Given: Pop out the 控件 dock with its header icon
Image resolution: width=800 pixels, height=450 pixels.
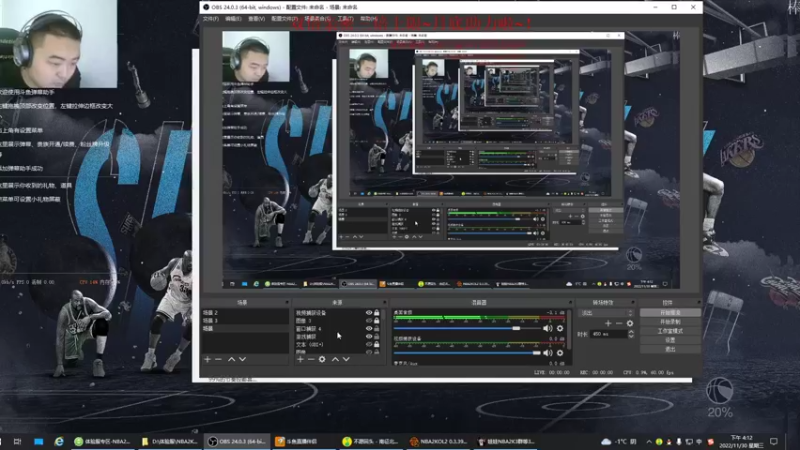Looking at the screenshot, I should (x=698, y=303).
